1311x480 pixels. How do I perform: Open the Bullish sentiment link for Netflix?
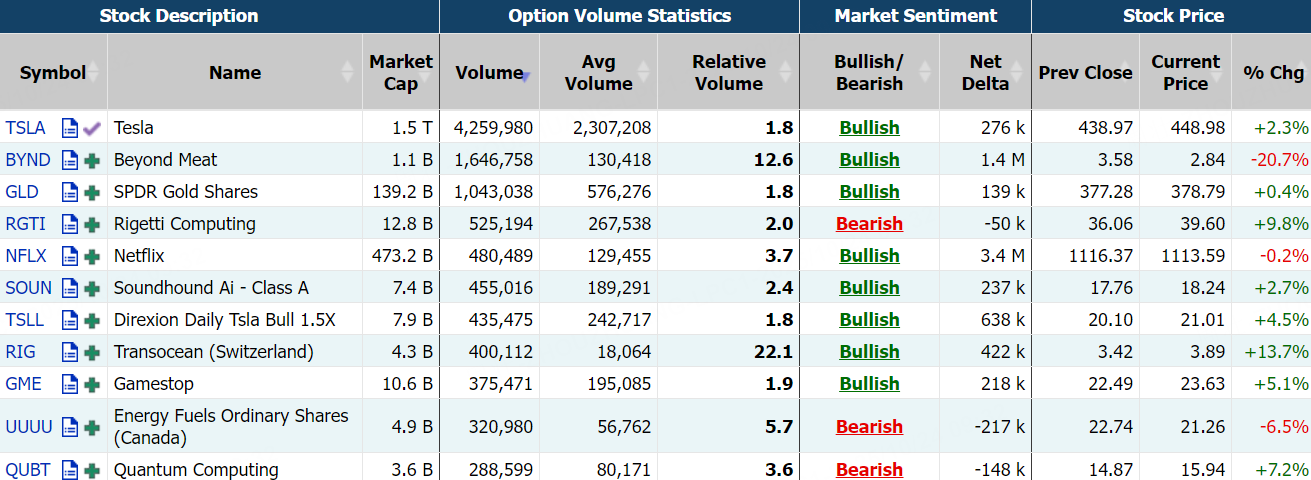[x=869, y=256]
